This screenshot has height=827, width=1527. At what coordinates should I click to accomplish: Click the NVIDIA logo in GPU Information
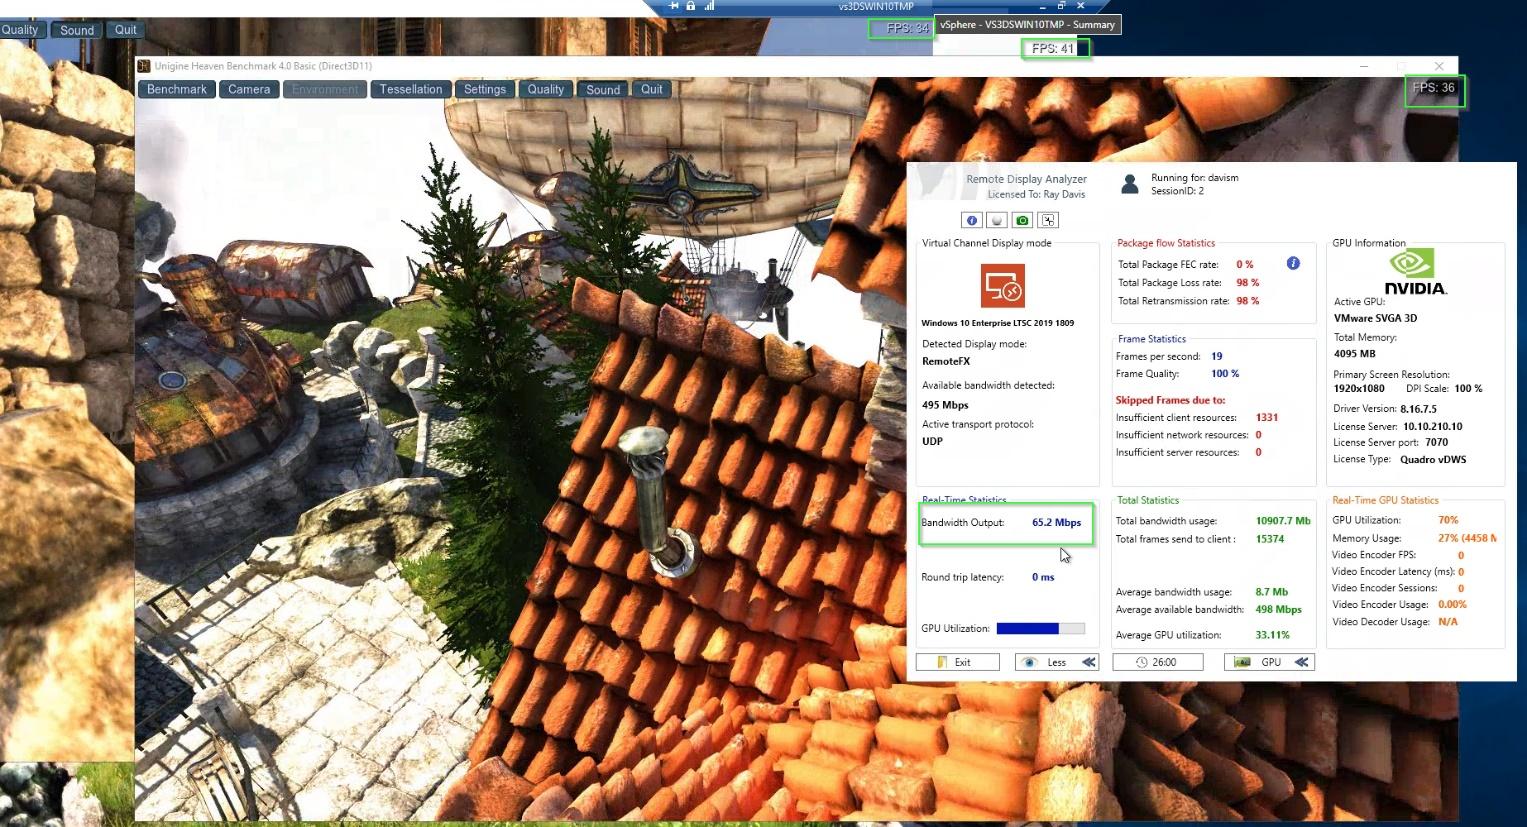click(x=1415, y=272)
